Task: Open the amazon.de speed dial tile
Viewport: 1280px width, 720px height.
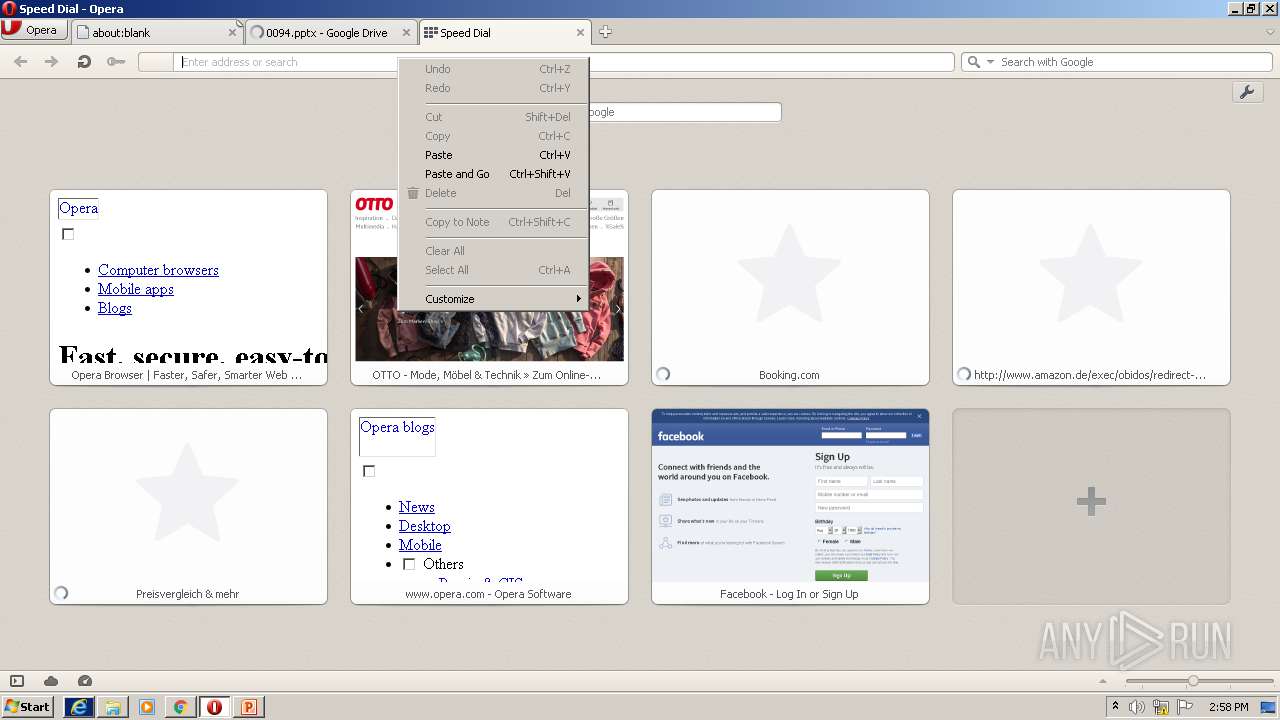Action: (x=1091, y=287)
